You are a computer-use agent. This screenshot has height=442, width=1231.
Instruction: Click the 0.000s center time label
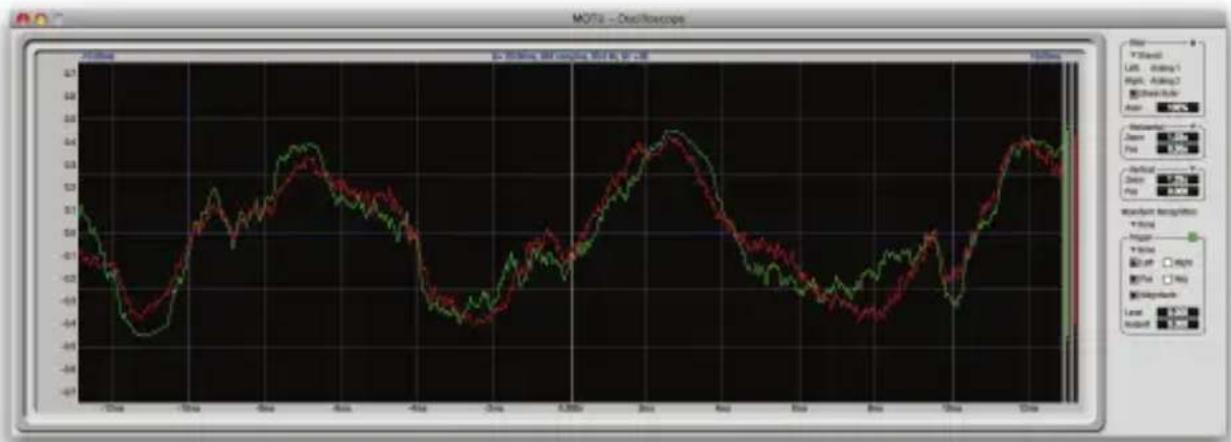(x=570, y=409)
